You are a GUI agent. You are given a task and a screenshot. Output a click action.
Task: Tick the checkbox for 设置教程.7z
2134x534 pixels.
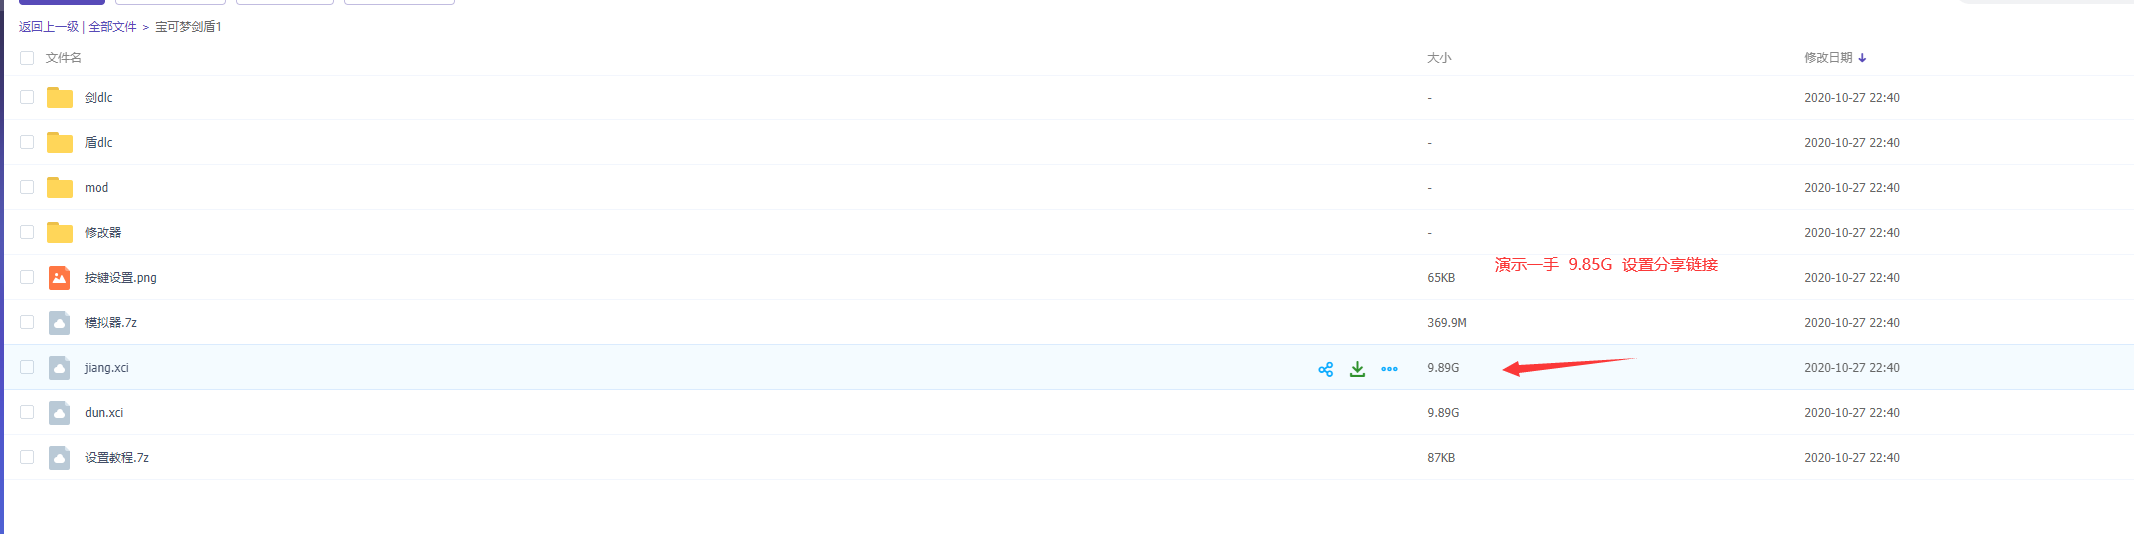click(27, 457)
